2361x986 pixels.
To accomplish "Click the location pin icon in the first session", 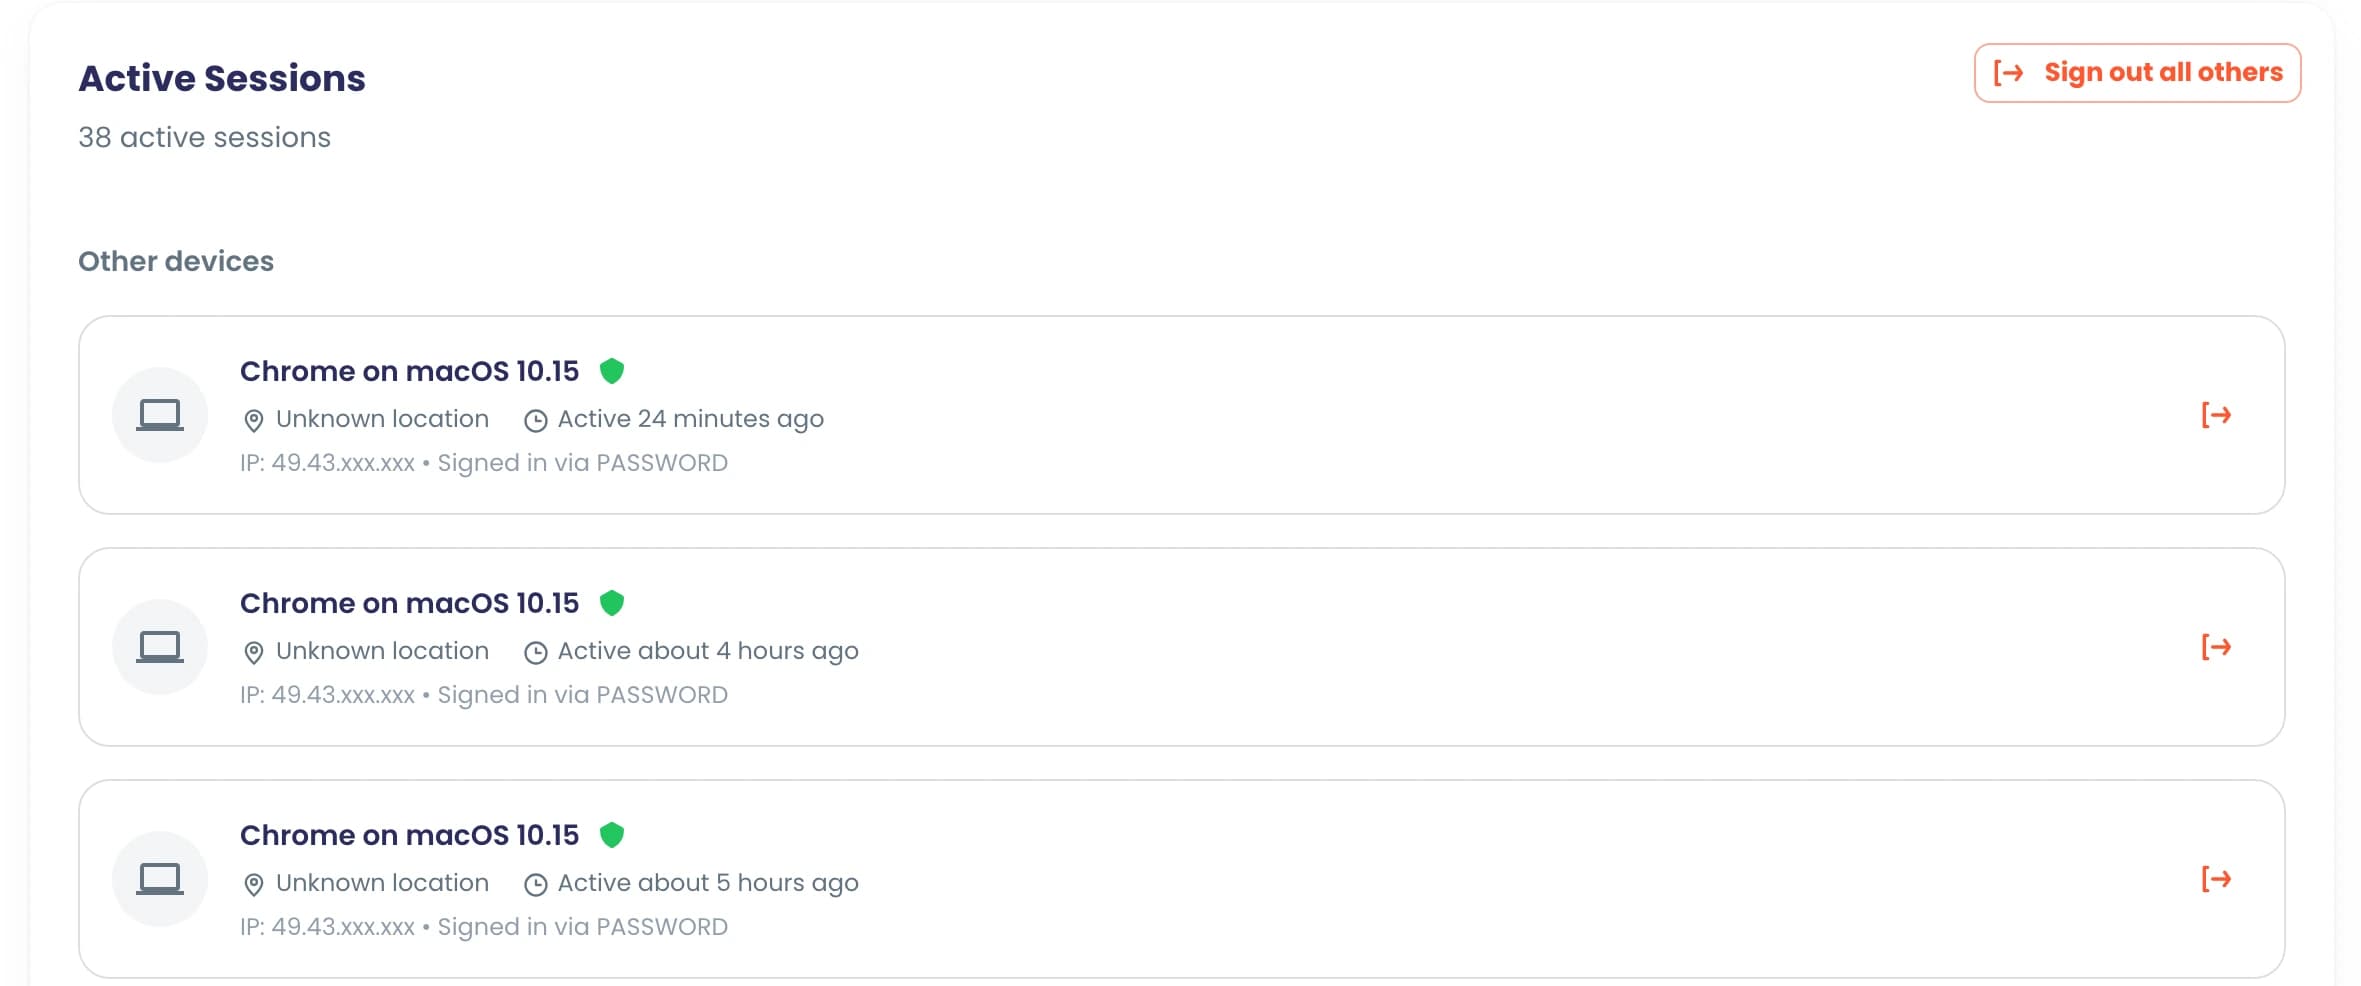I will click(x=254, y=421).
